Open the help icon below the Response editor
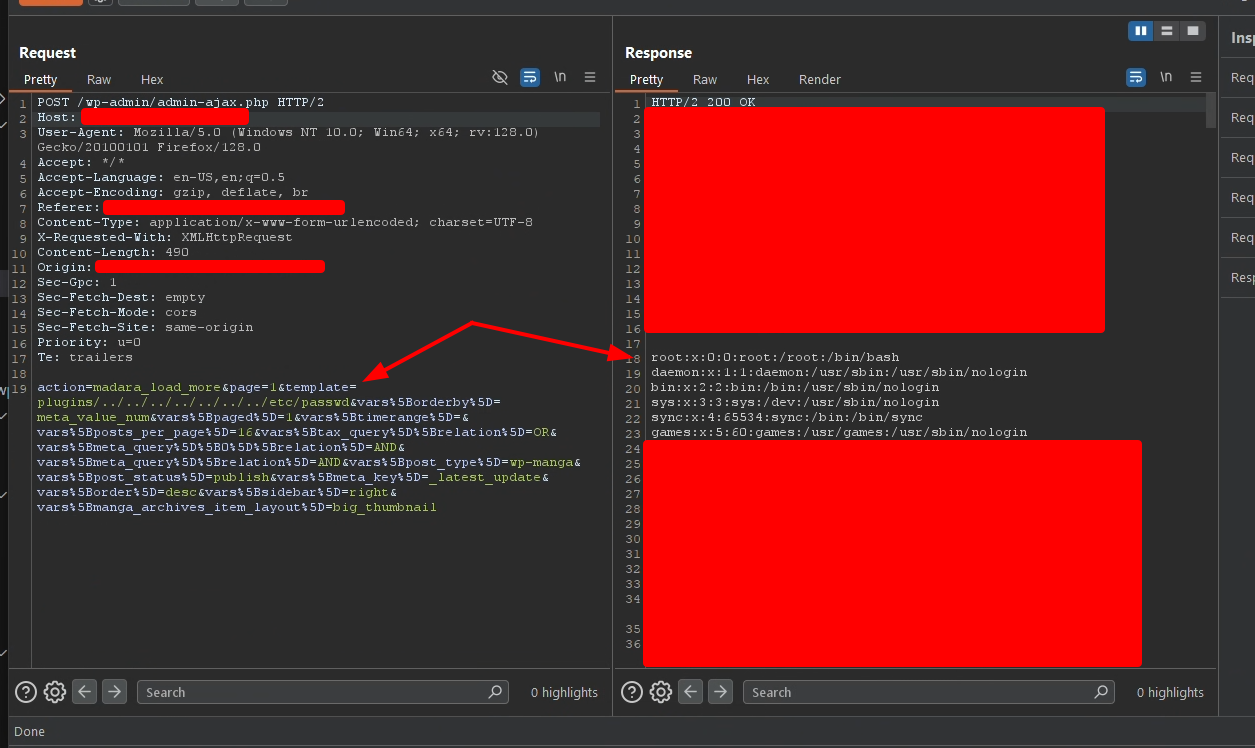Viewport: 1255px width, 748px height. click(633, 691)
